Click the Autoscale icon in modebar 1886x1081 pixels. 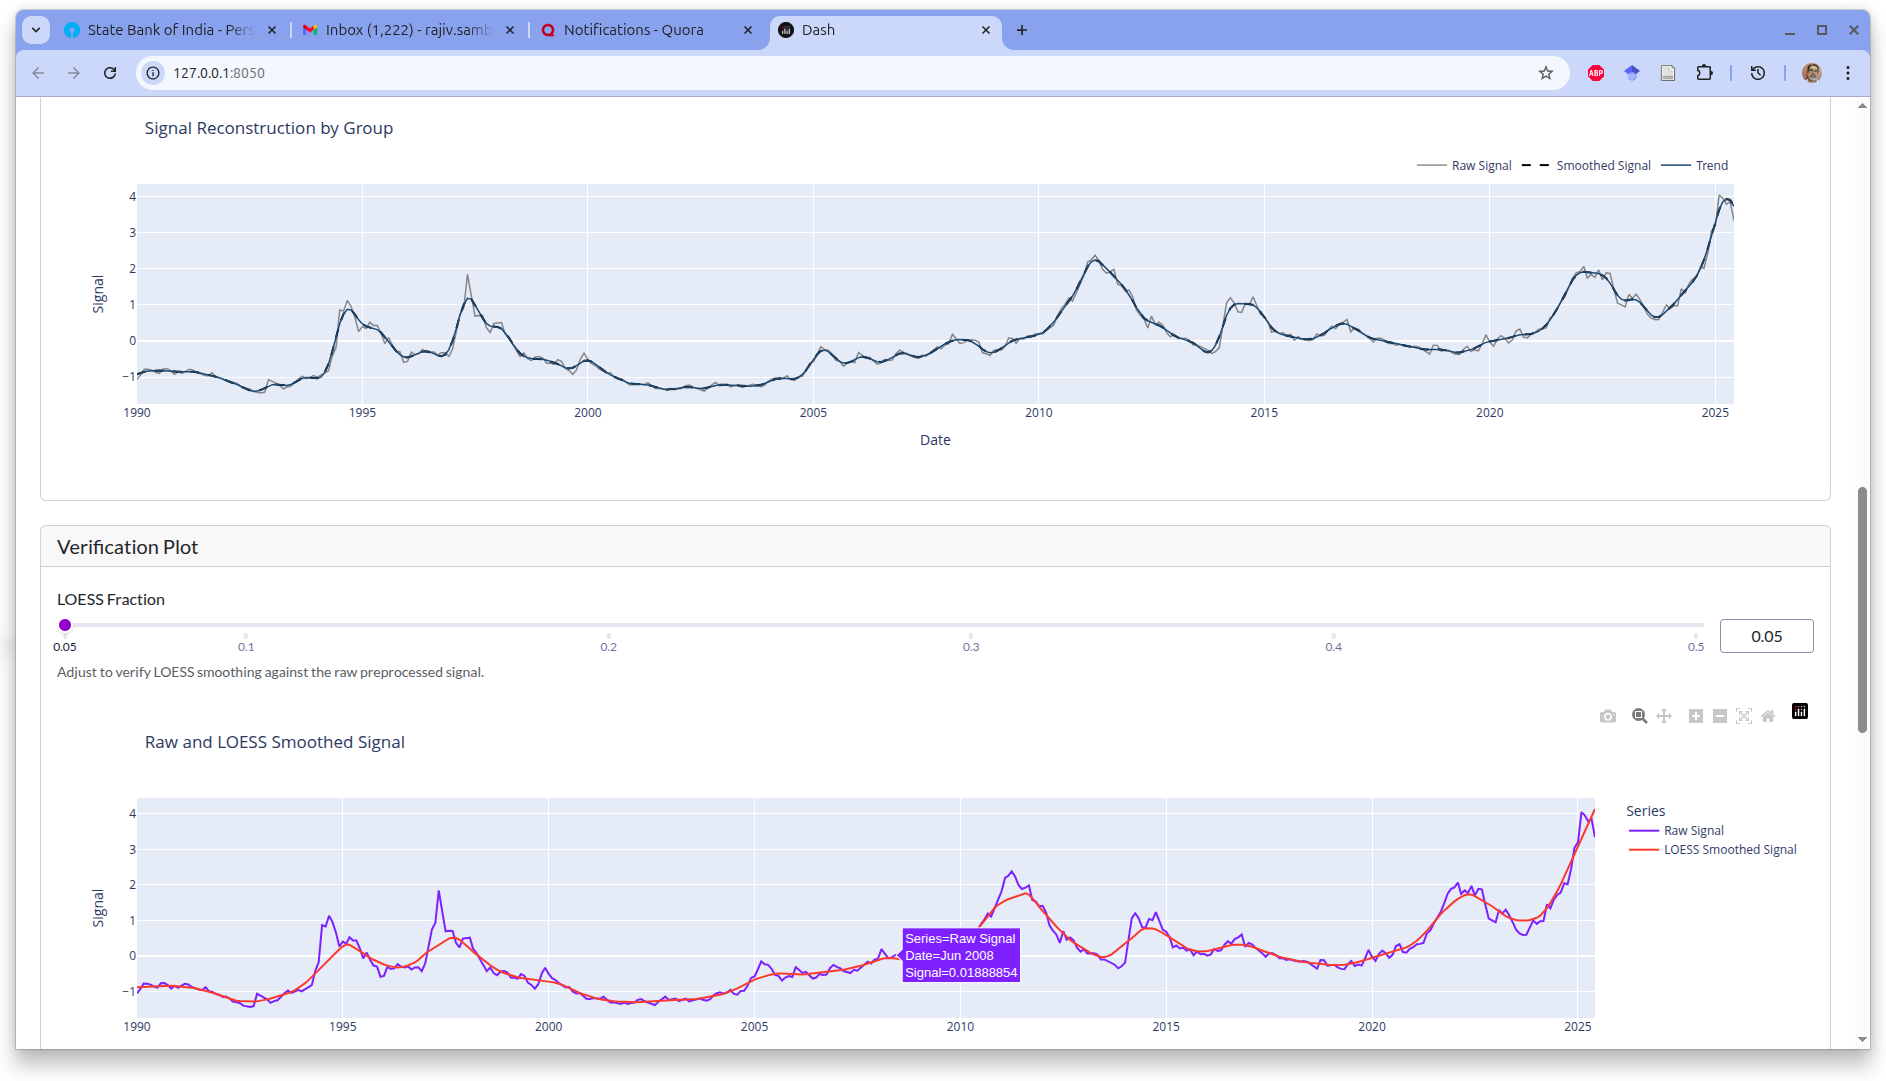(x=1744, y=716)
